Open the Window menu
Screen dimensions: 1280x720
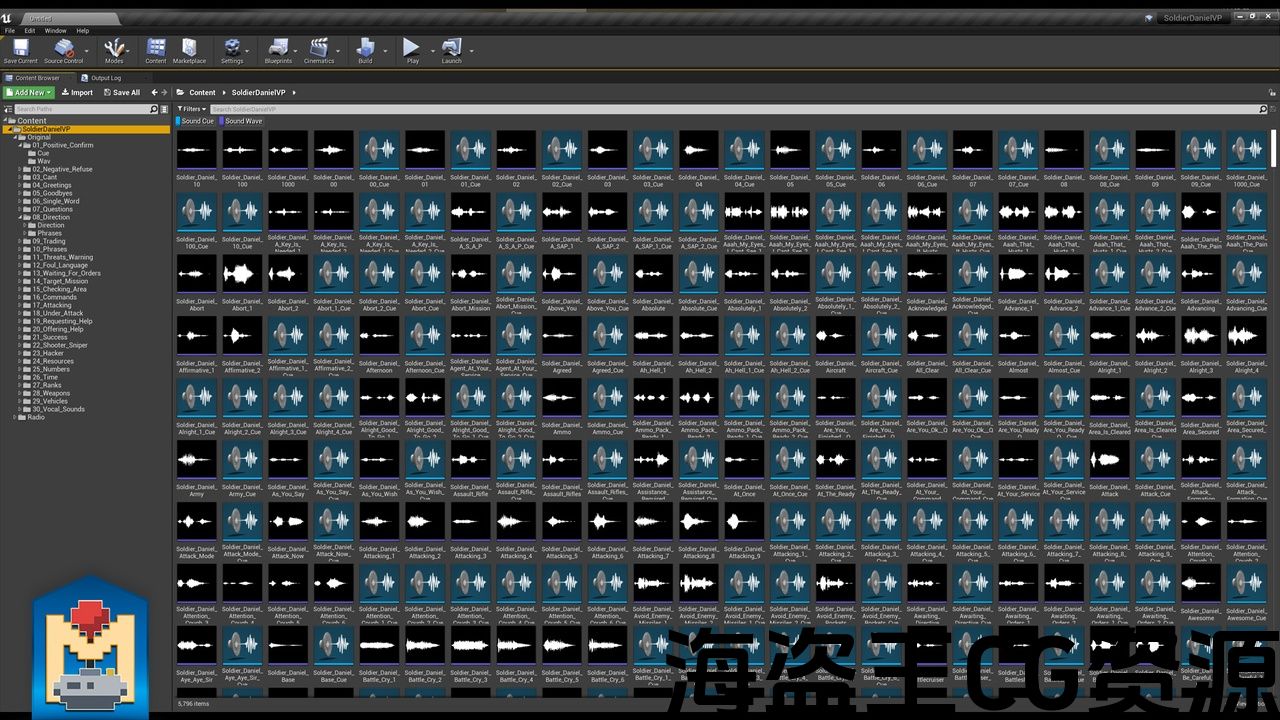55,31
